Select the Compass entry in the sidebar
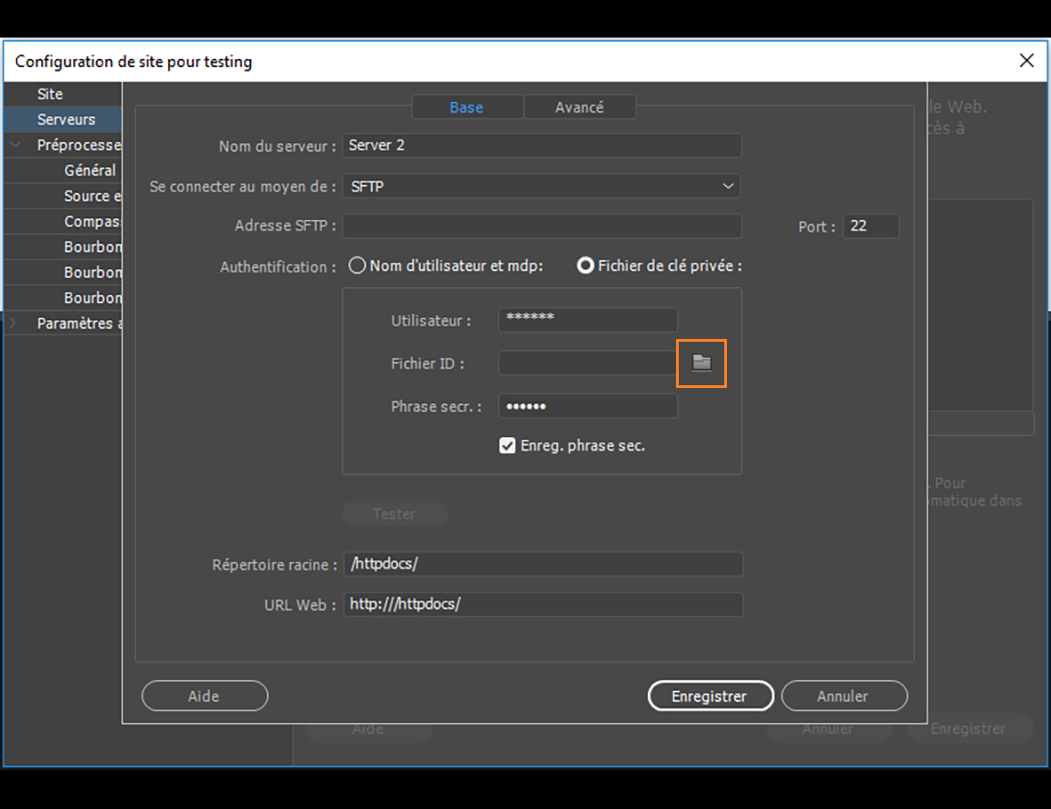The width and height of the screenshot is (1051, 809). tap(92, 221)
